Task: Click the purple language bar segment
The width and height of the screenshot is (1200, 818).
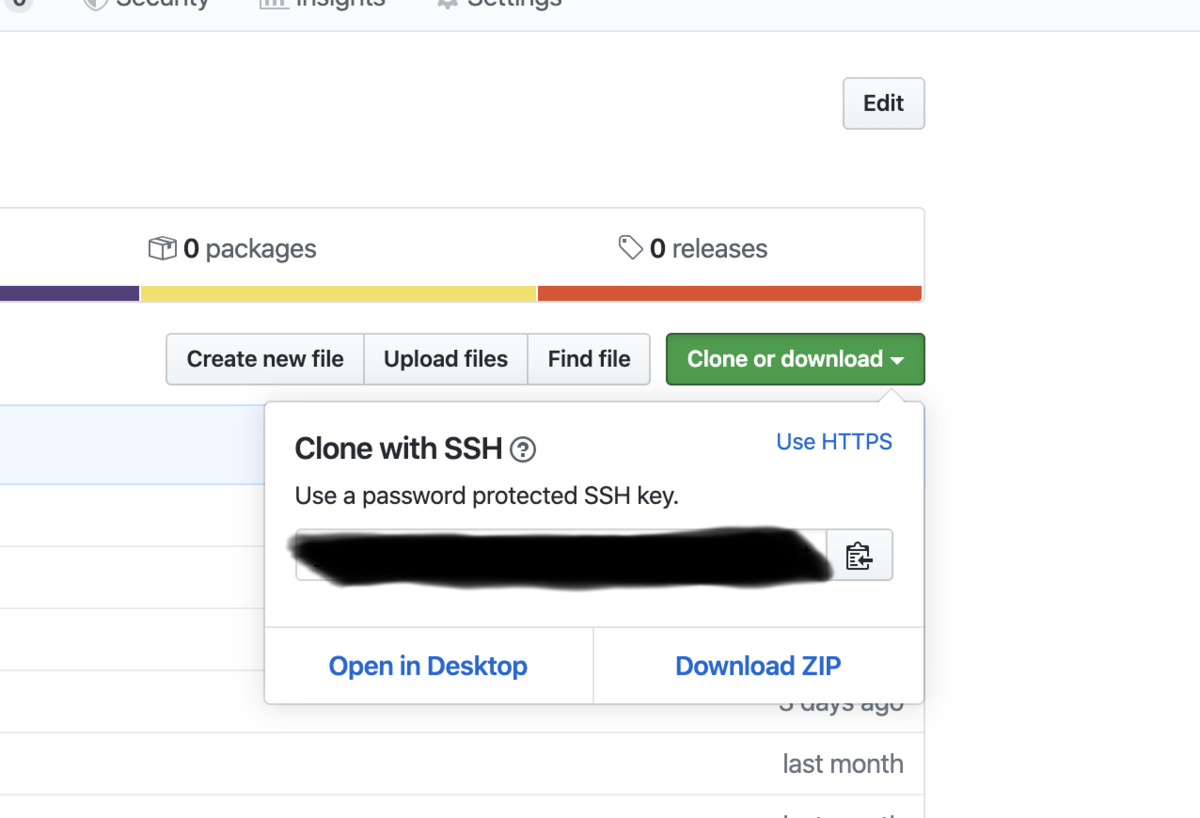Action: [68, 293]
